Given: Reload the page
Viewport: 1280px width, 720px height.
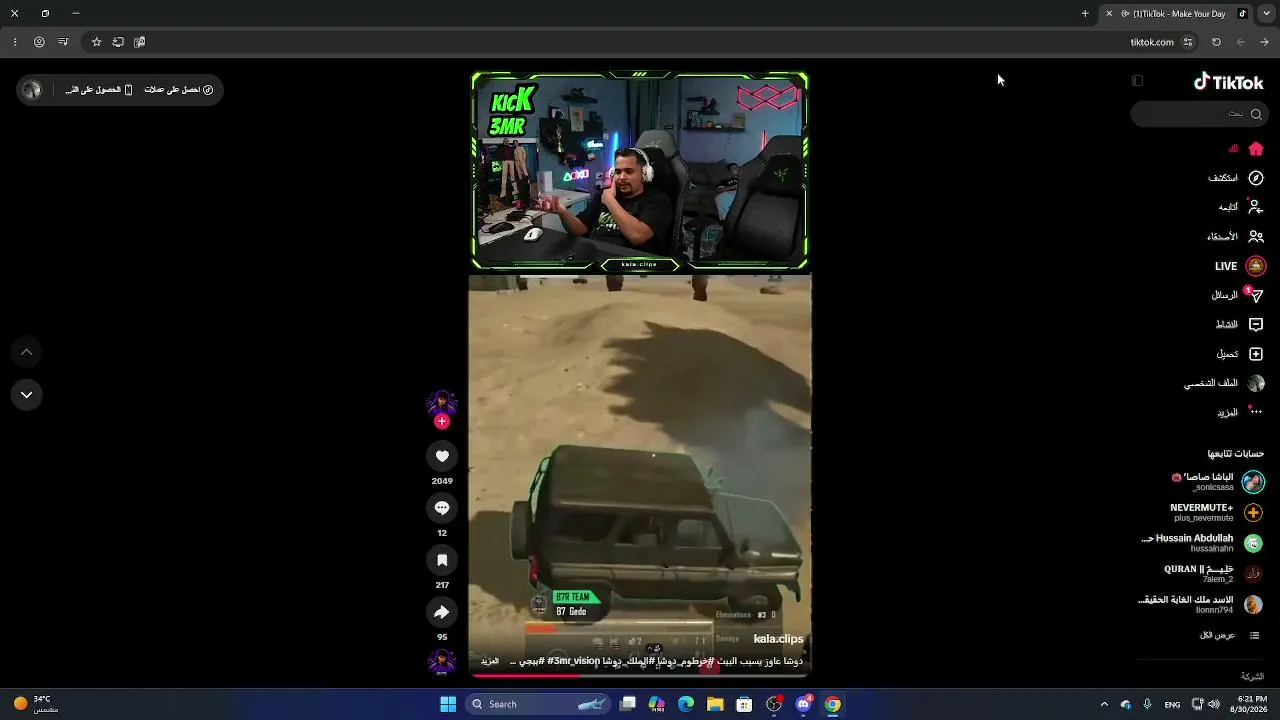Looking at the screenshot, I should 1216,42.
